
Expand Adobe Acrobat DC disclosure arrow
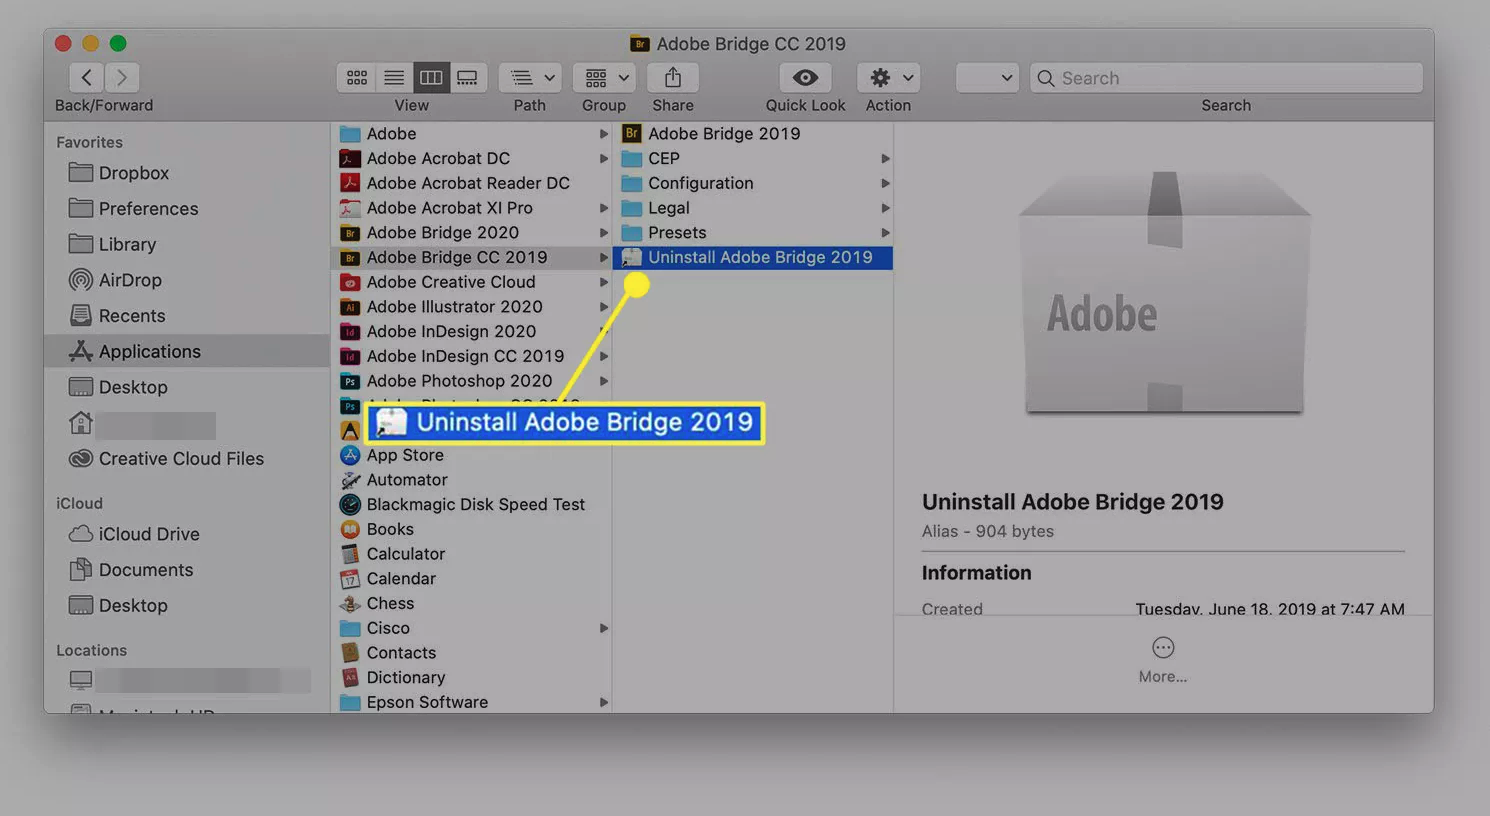pos(603,158)
